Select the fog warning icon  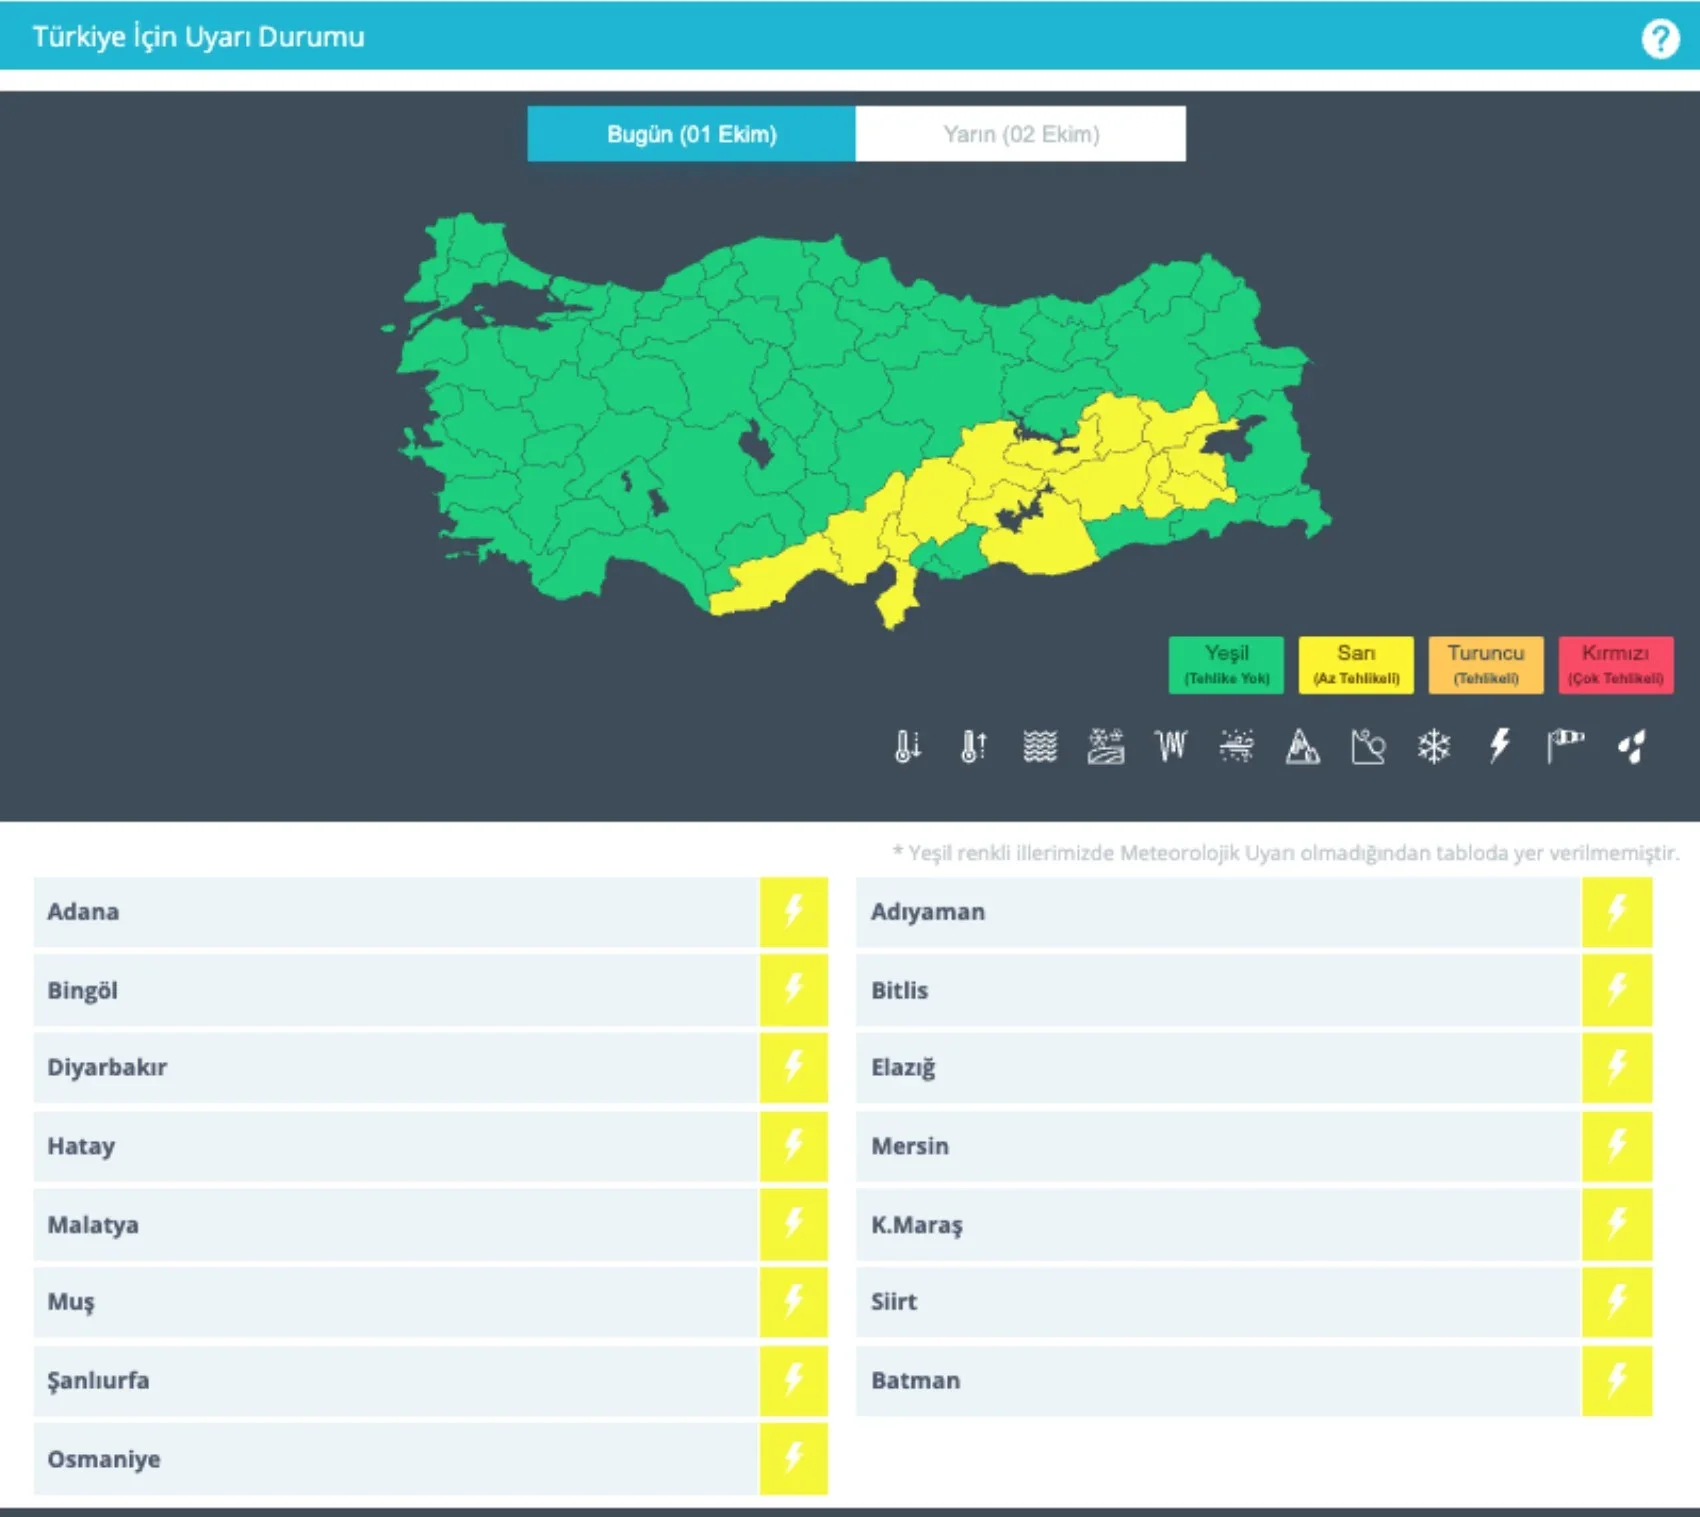(x=1040, y=746)
